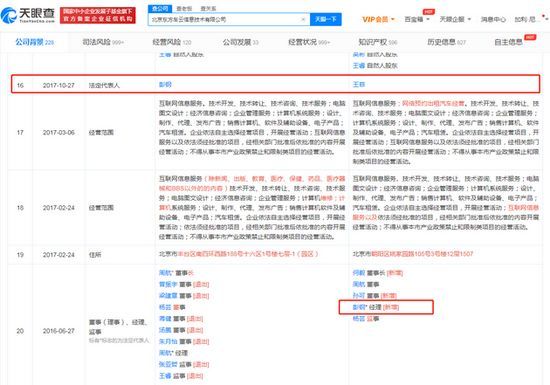Select the 查老板 search tab
The height and width of the screenshot is (385, 550).
(184, 8)
